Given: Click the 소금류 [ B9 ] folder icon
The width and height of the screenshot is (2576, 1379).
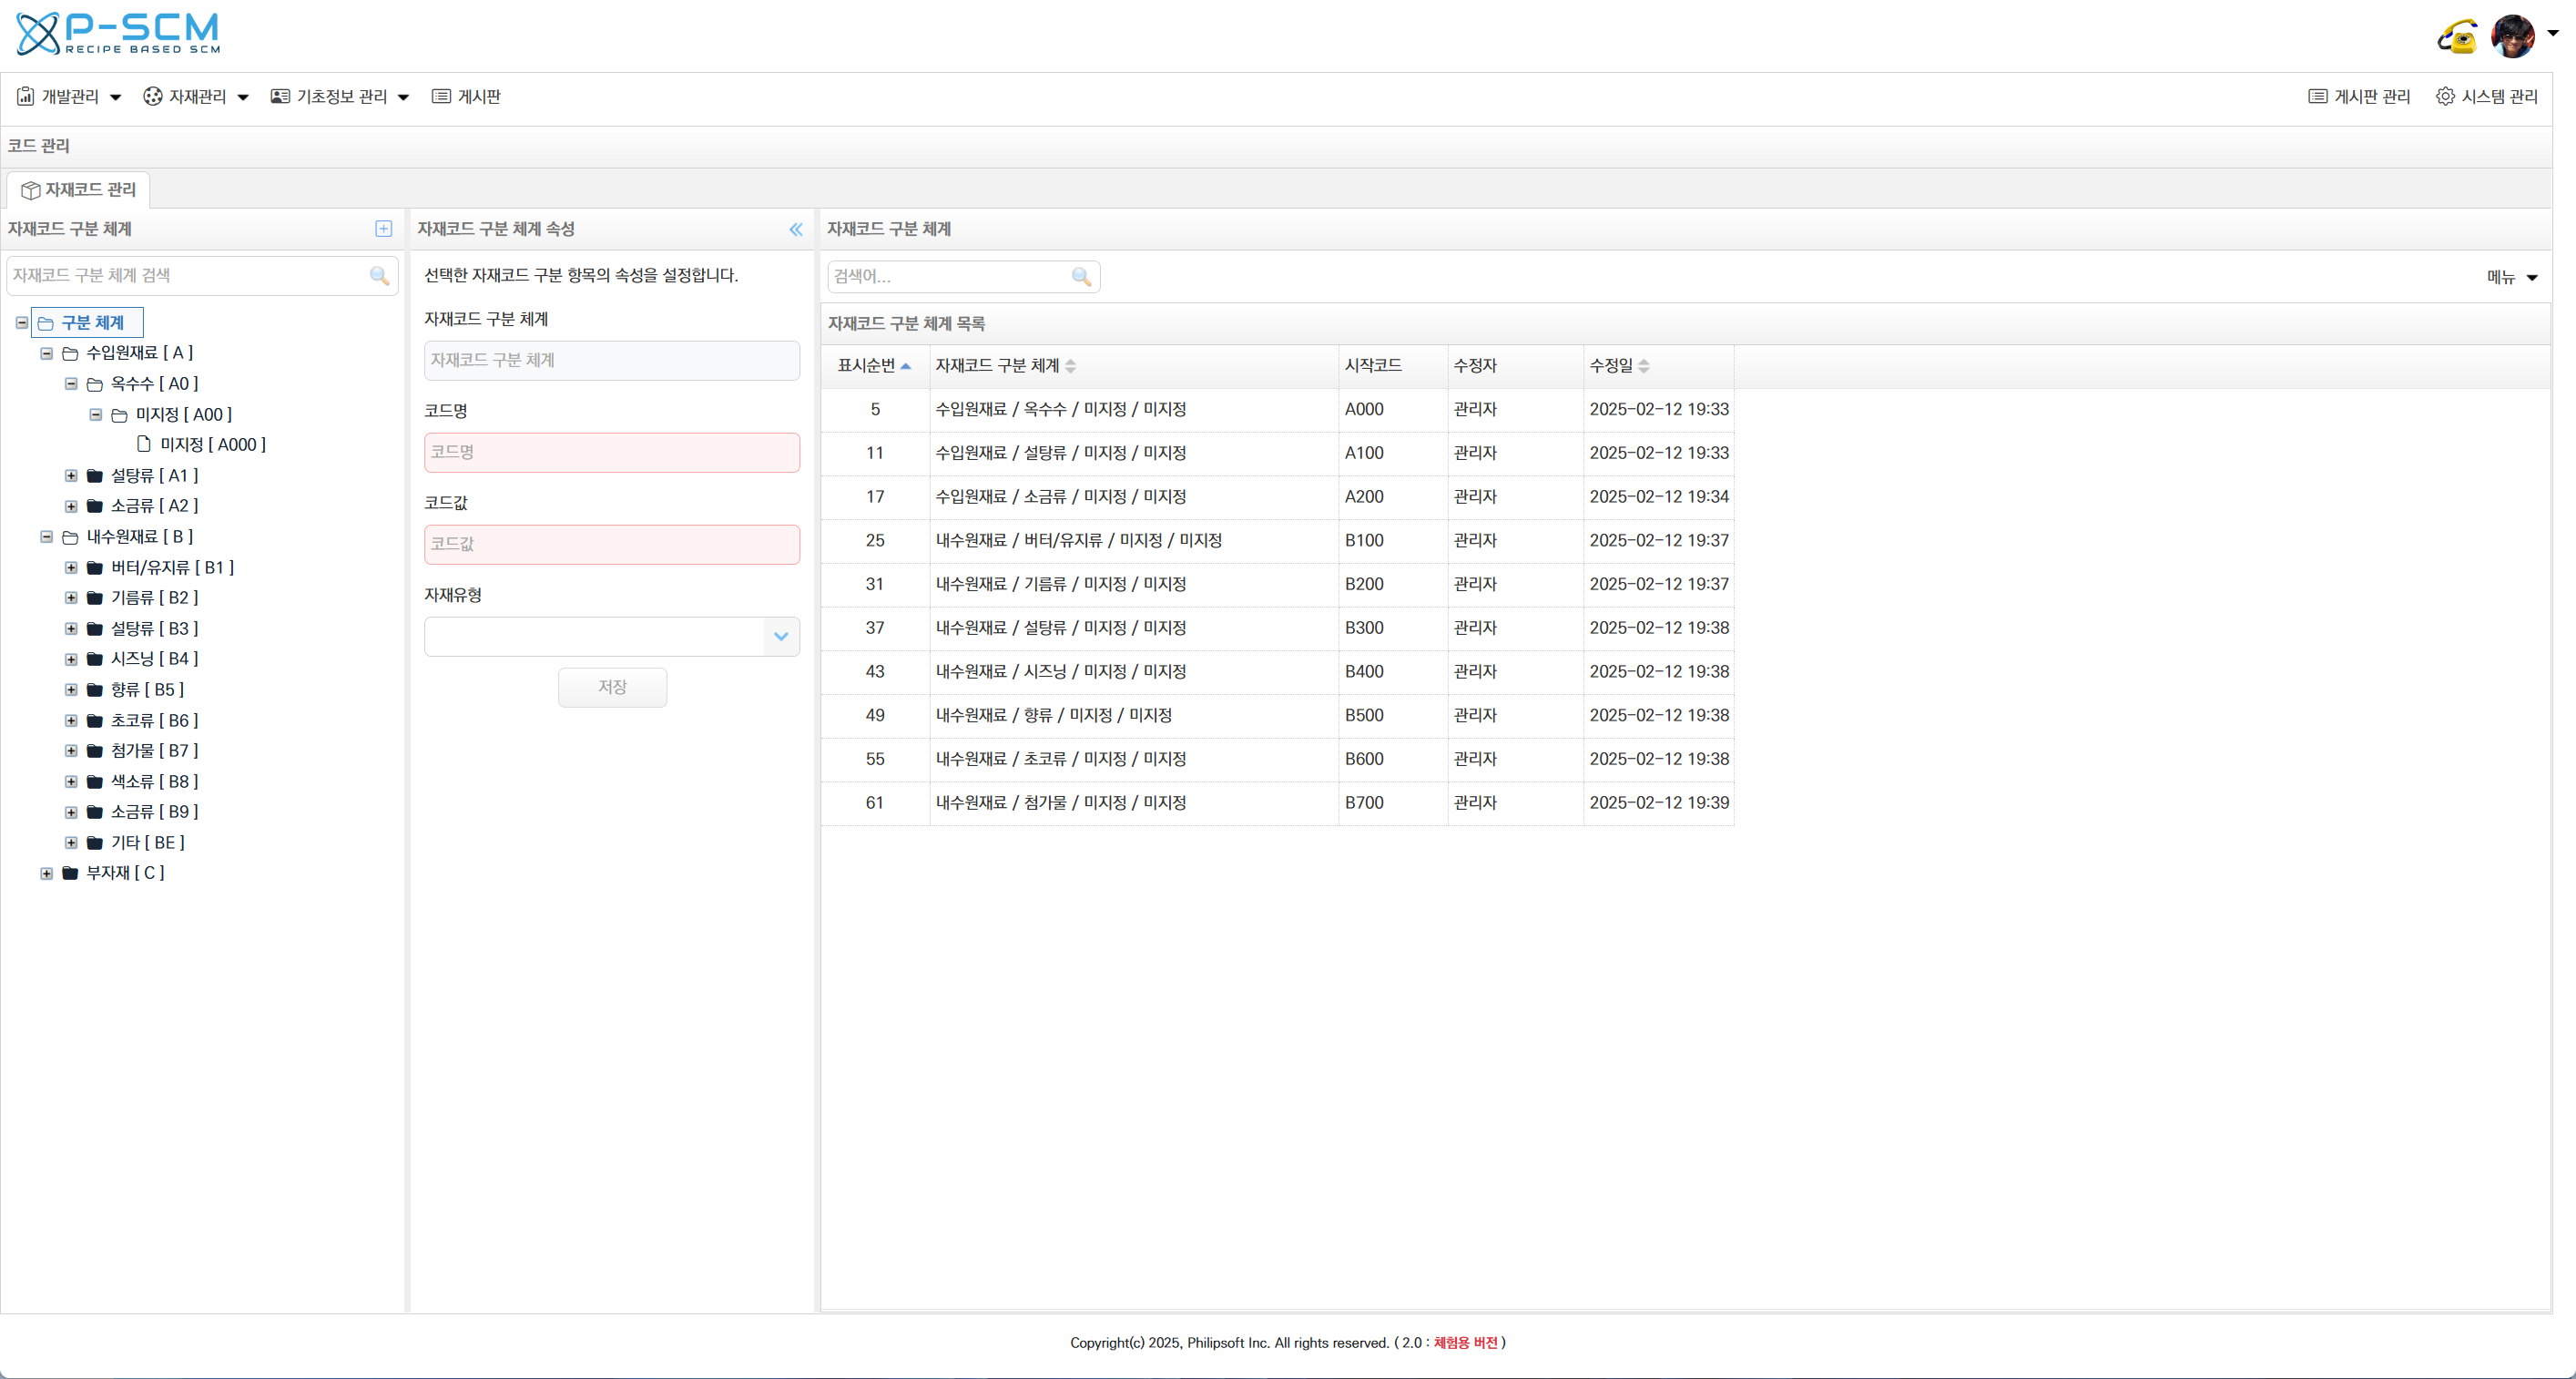Looking at the screenshot, I should (95, 812).
